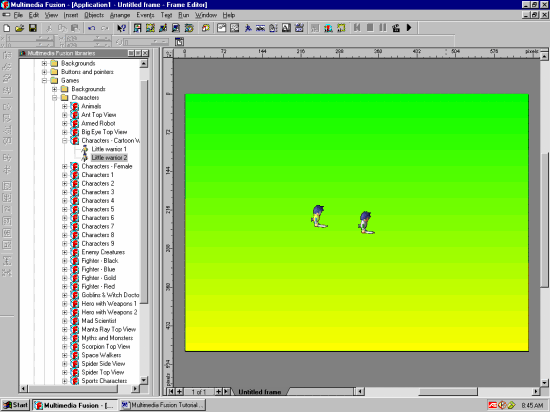The width and height of the screenshot is (551, 413).
Task: Expand the Enemy Creatures library
Action: [65, 252]
